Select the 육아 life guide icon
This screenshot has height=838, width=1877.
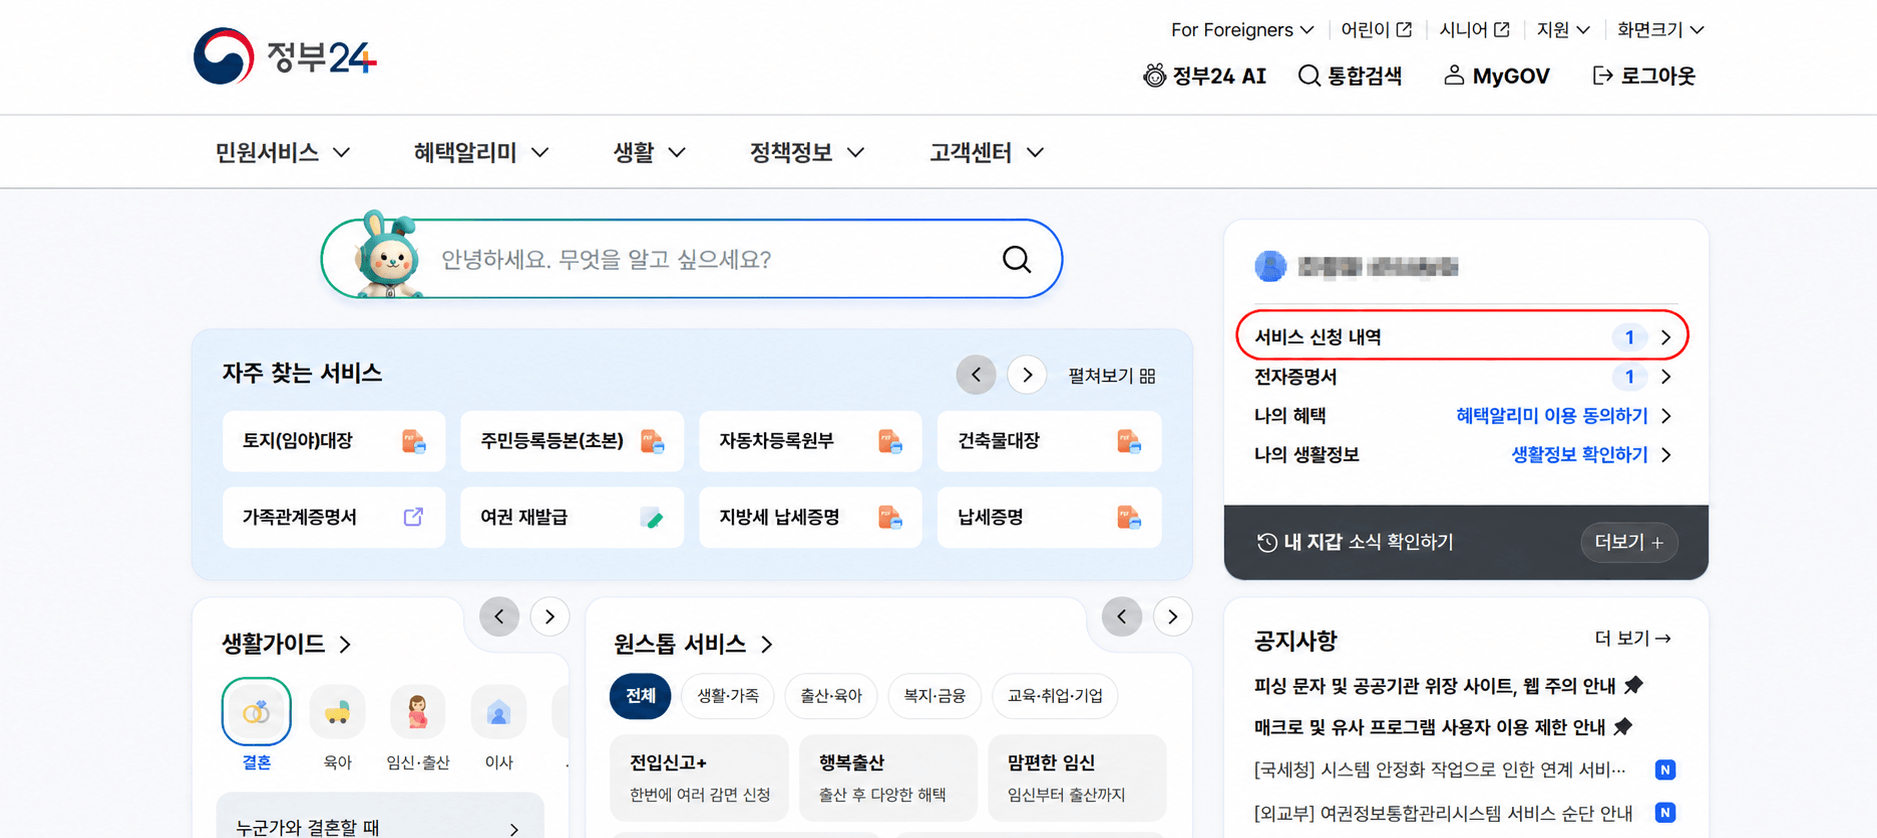[337, 712]
